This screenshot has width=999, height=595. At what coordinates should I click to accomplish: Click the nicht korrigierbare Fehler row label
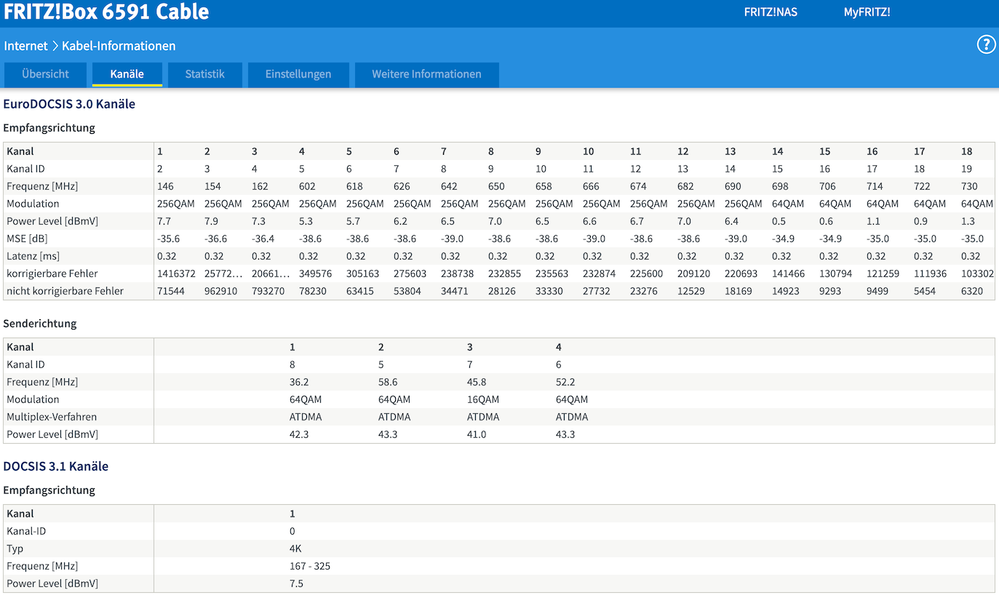tap(65, 291)
